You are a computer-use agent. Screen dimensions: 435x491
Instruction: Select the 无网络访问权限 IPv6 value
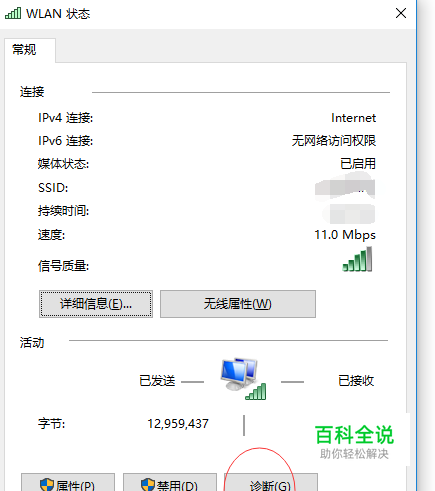pyautogui.click(x=334, y=141)
